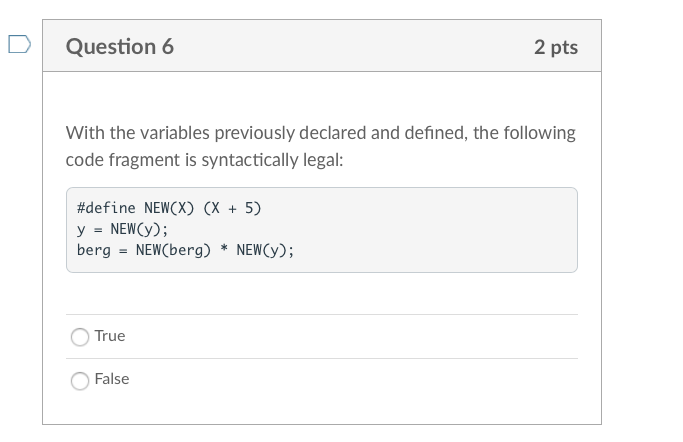
Task: Click the sentence starting 'With the variables previously'
Action: pos(321,146)
